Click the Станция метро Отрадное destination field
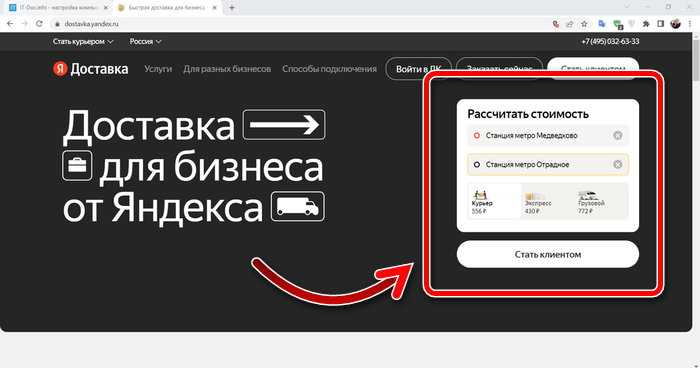 click(548, 164)
